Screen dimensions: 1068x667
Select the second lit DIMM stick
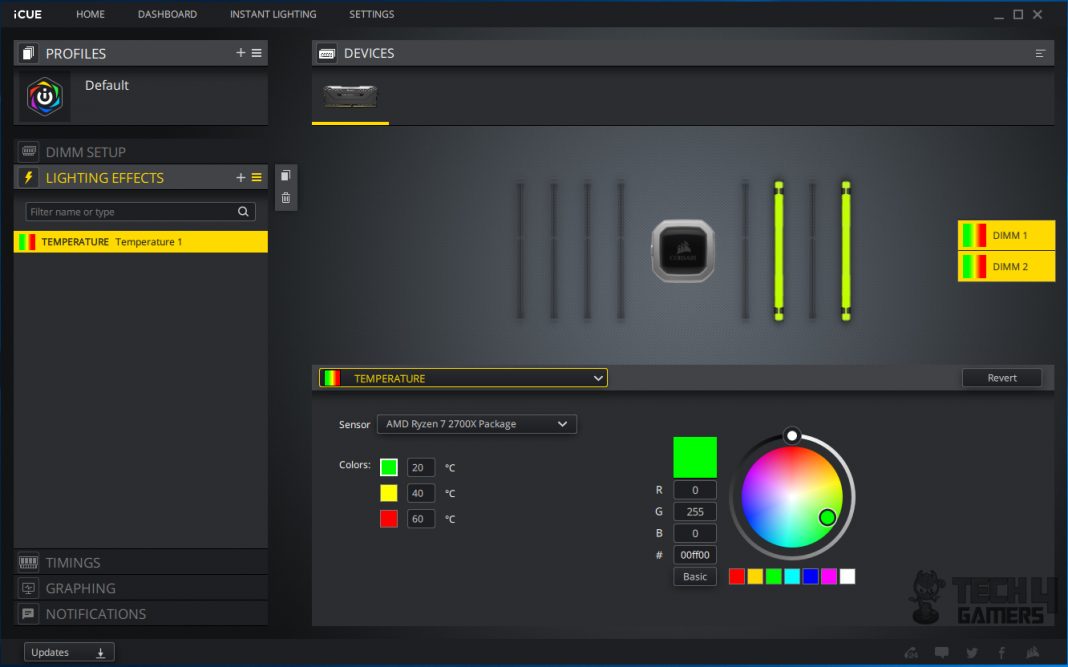[x=845, y=251]
